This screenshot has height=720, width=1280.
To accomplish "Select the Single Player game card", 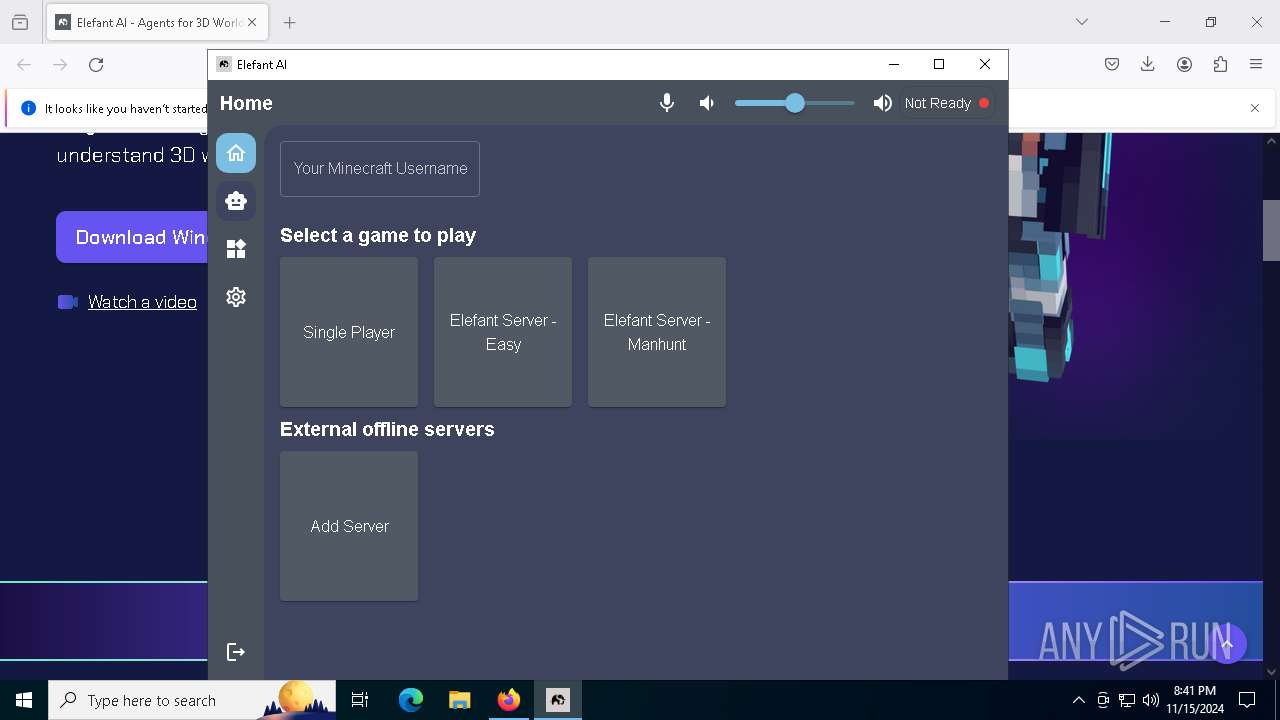I will click(x=349, y=332).
